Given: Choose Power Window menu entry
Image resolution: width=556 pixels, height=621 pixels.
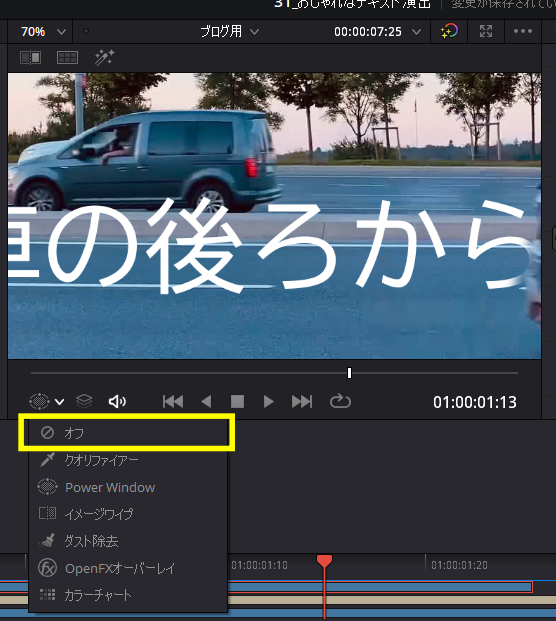Looking at the screenshot, I should 128,487.
